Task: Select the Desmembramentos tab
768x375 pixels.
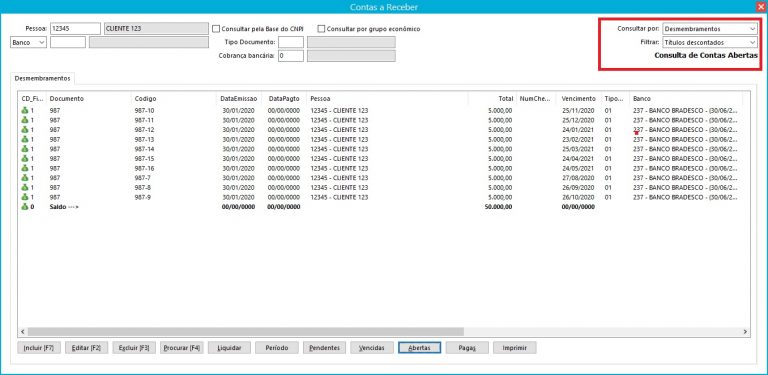Action: (42, 78)
